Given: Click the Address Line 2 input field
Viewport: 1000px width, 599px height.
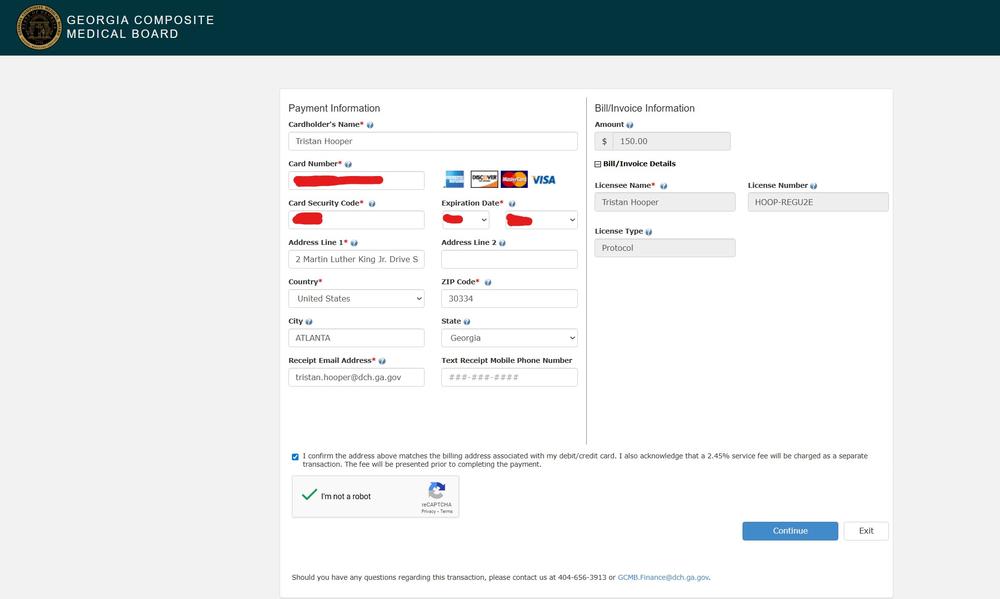Looking at the screenshot, I should [x=509, y=259].
